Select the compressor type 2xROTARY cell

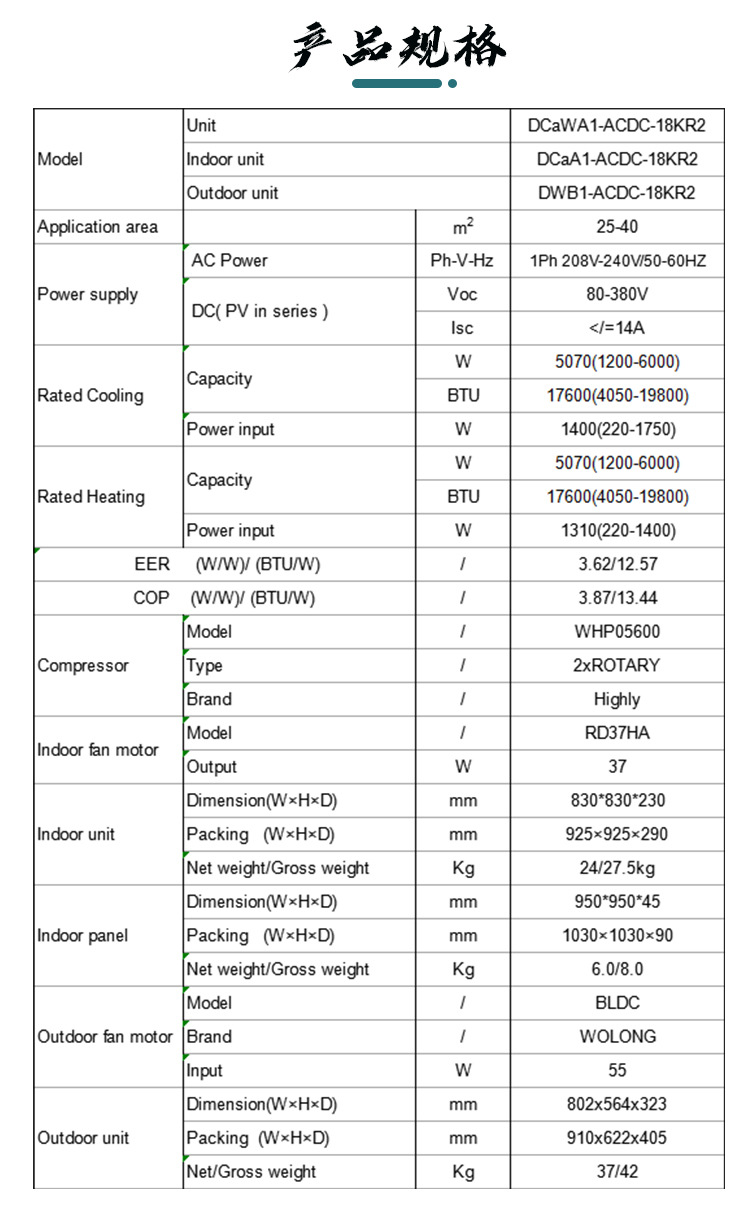(617, 666)
